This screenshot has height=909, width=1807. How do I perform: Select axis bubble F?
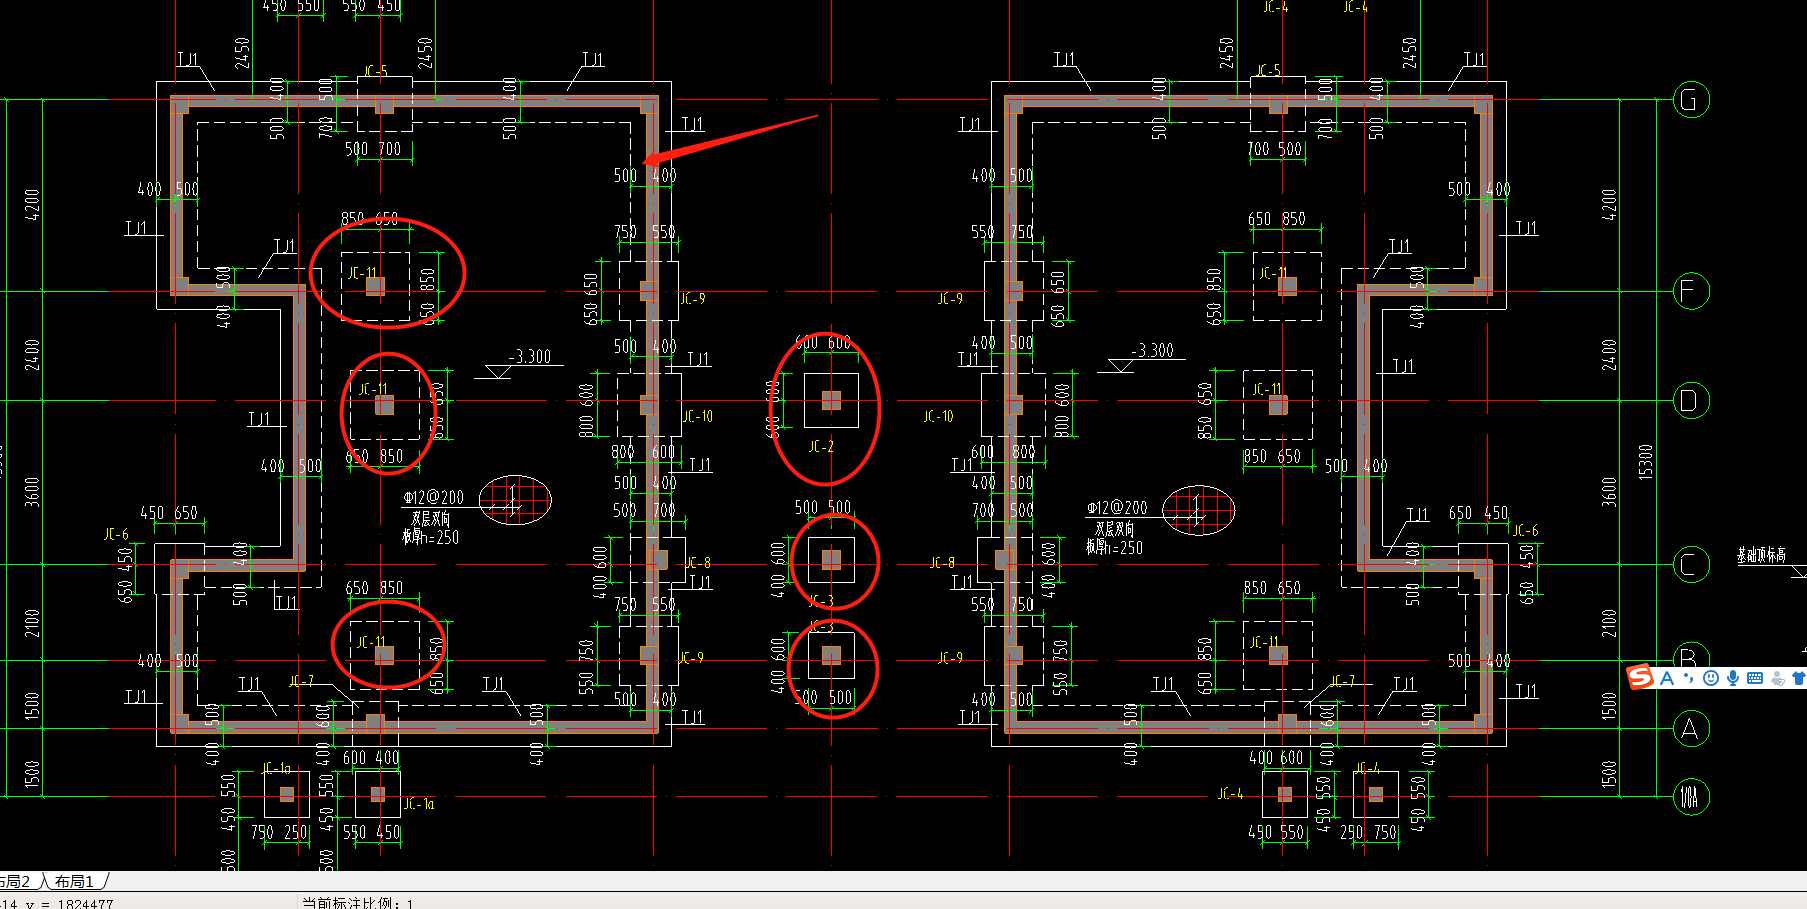click(x=1690, y=292)
